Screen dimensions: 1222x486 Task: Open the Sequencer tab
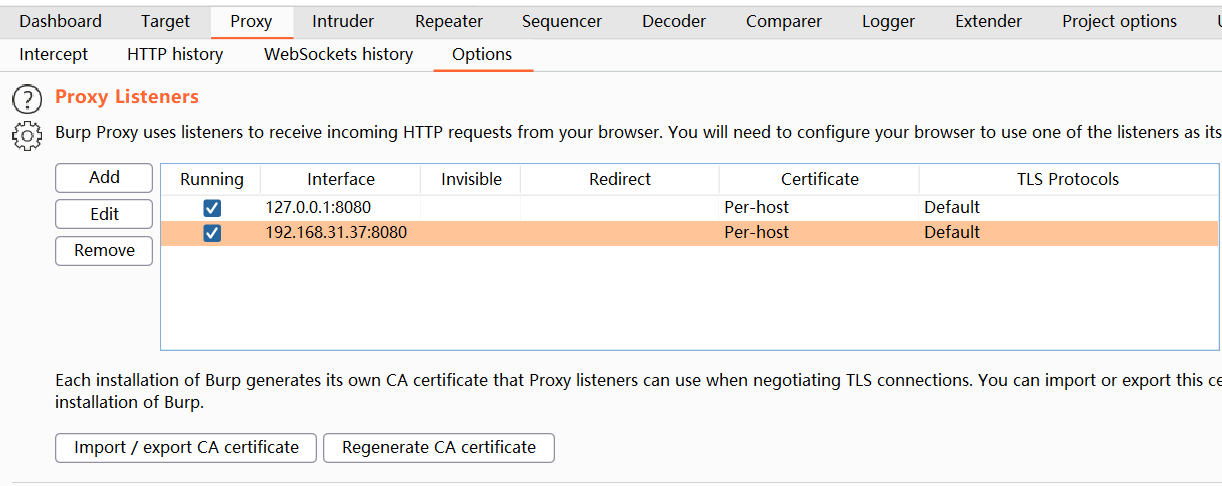click(562, 21)
